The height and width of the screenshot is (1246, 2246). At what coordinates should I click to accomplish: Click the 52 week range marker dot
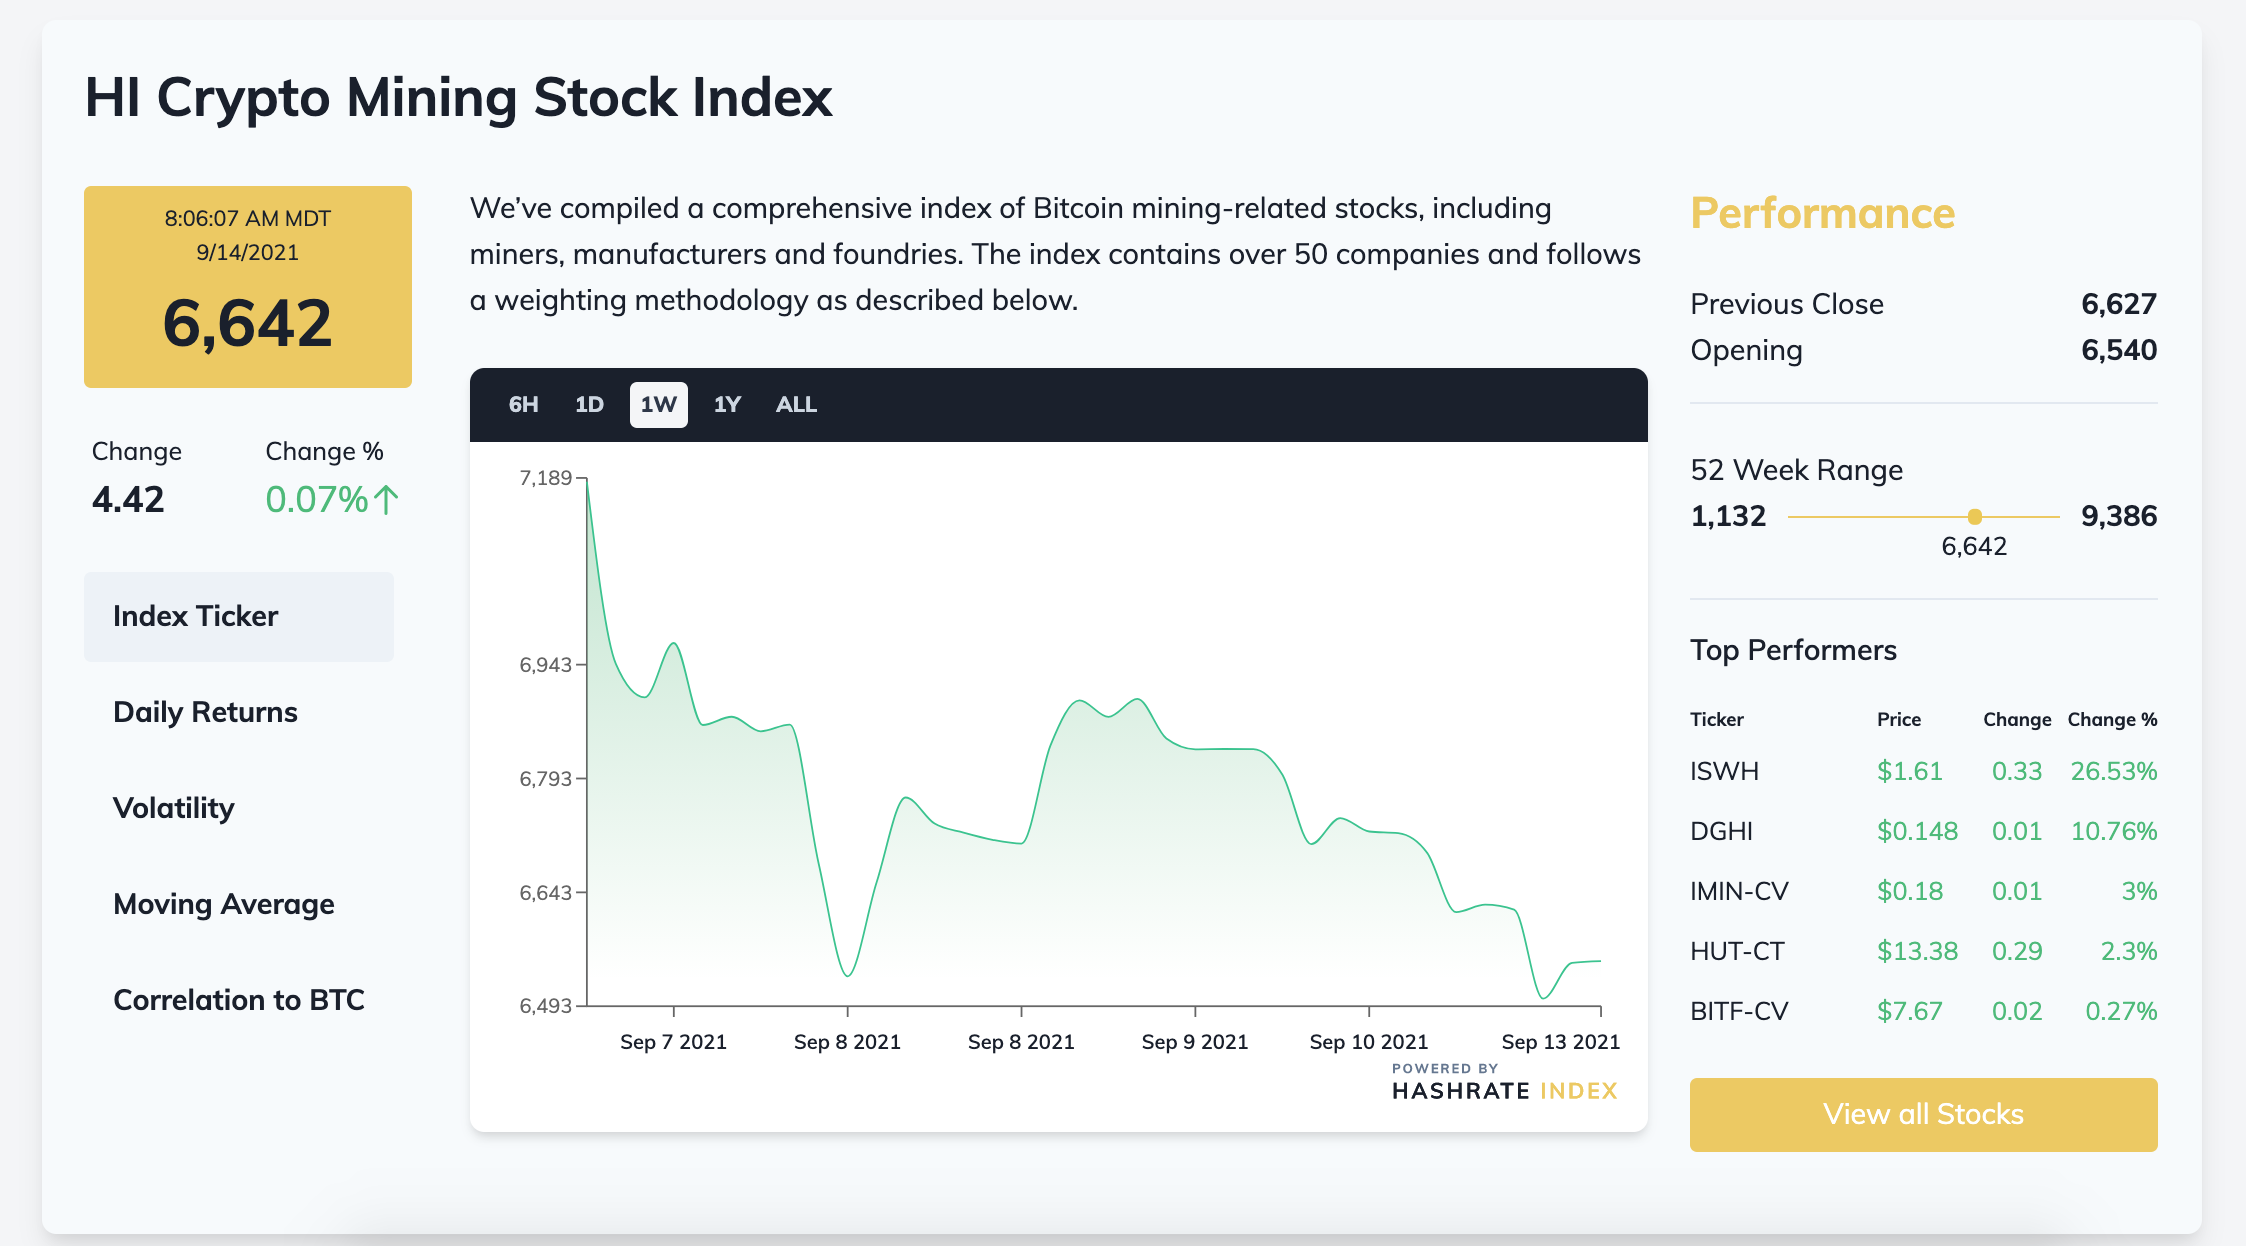[1974, 517]
